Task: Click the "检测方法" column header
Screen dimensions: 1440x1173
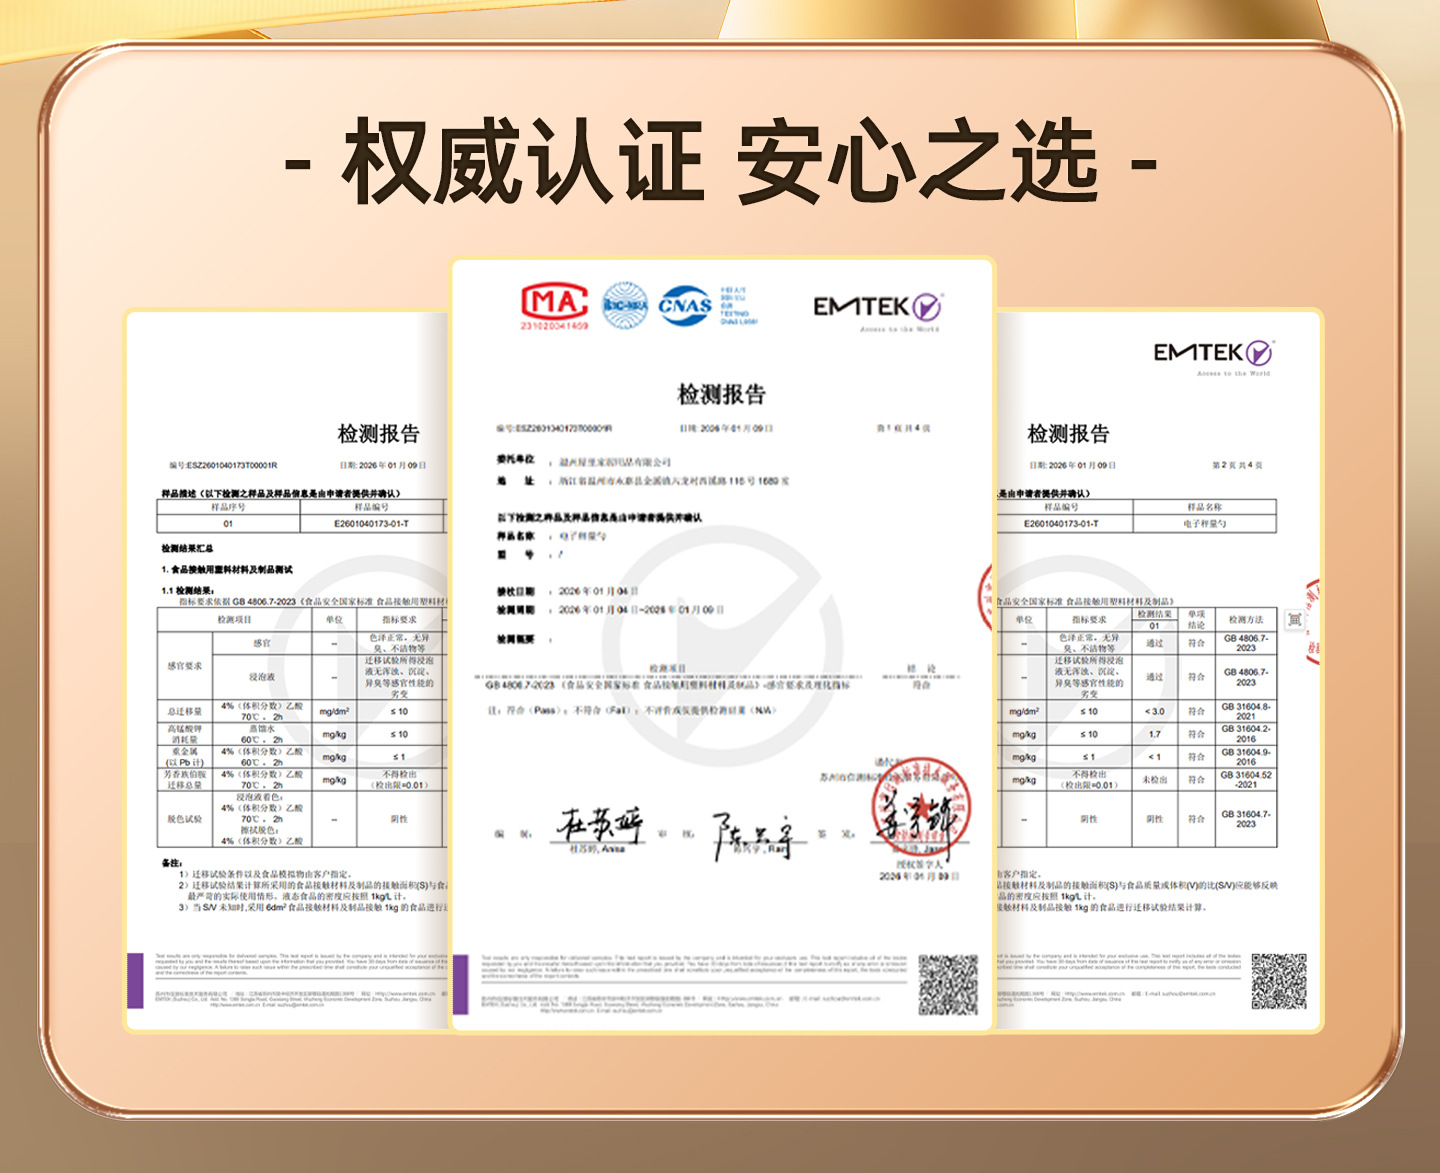Action: pos(1246,620)
